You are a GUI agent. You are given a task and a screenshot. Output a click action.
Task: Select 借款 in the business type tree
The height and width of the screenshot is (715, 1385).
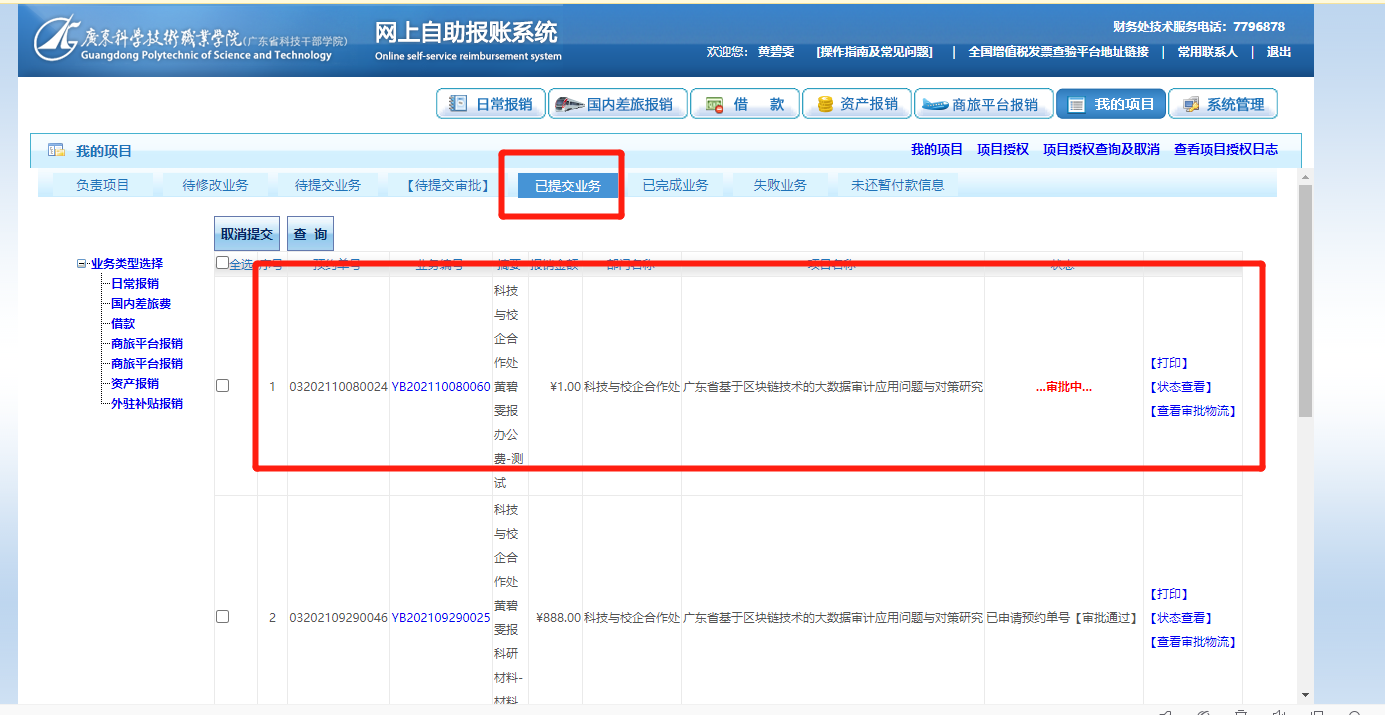123,324
